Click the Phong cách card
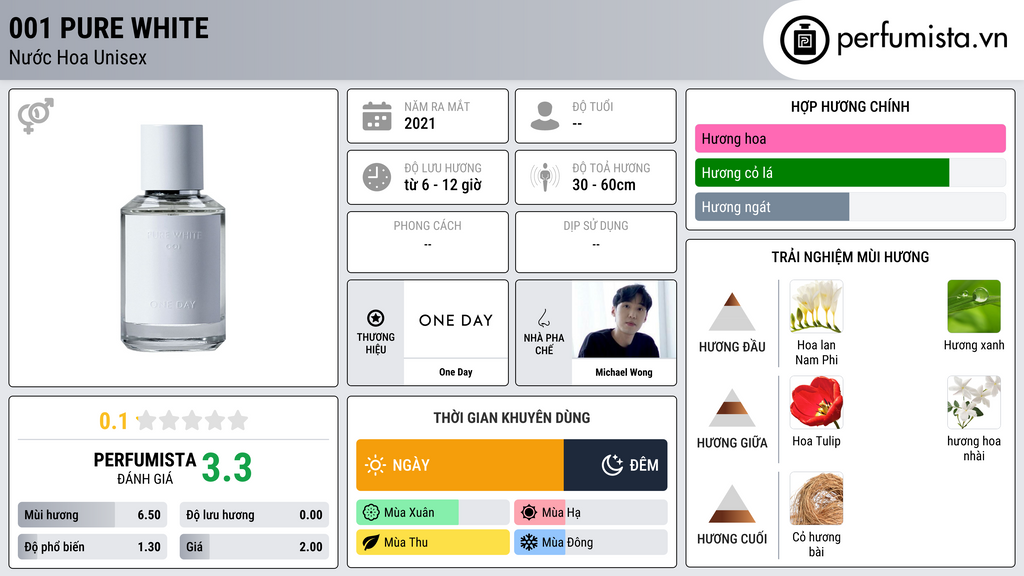The image size is (1024, 576). (428, 242)
